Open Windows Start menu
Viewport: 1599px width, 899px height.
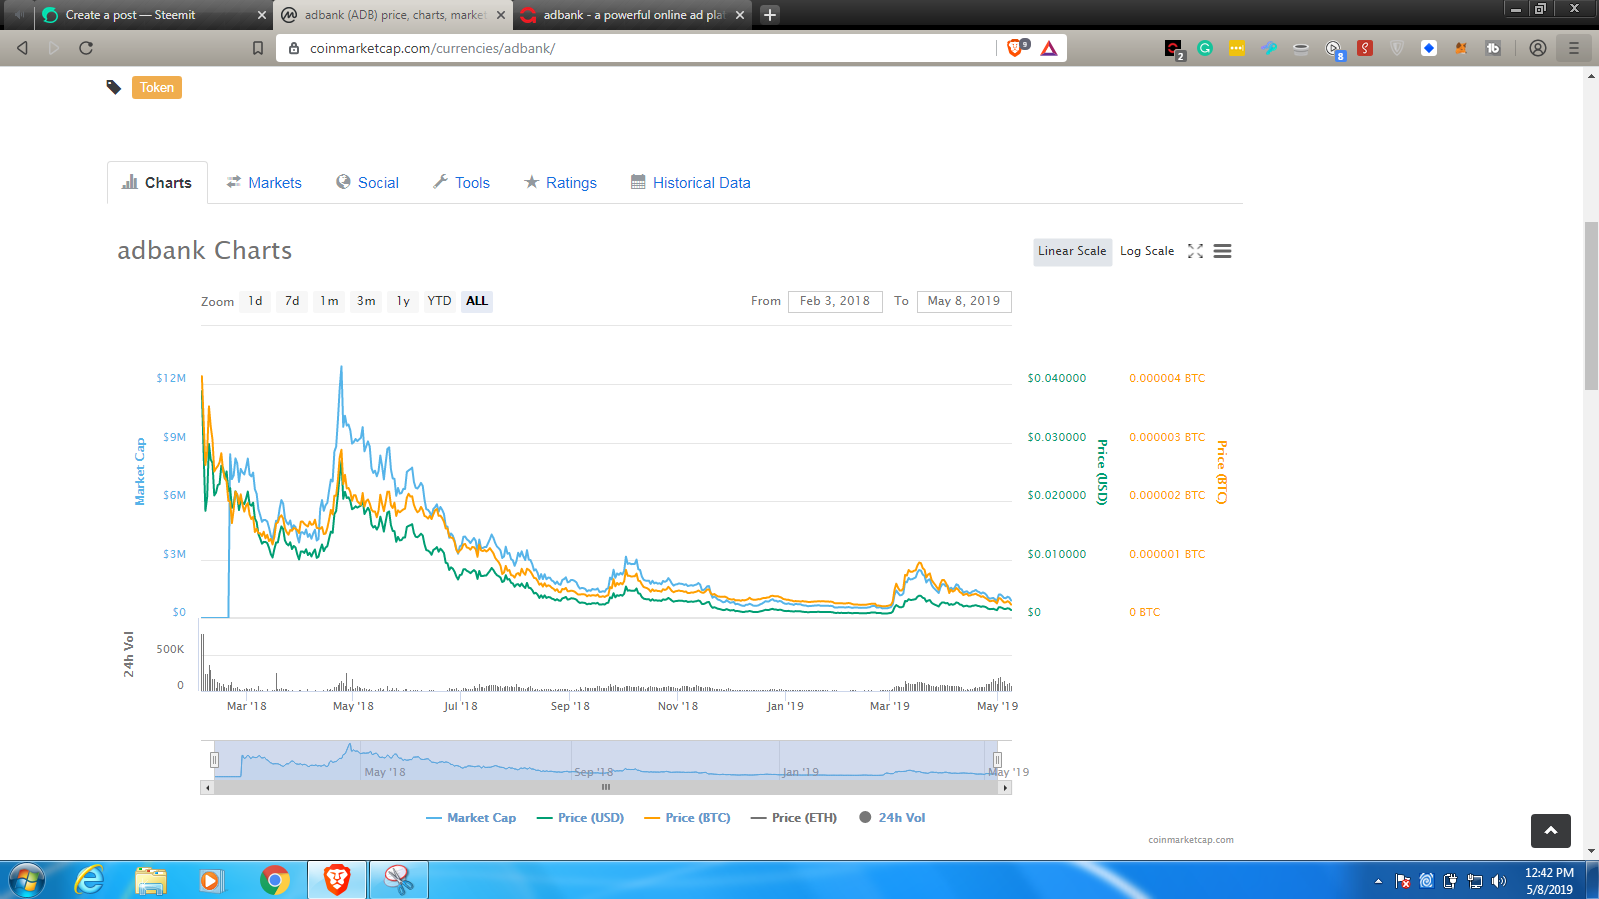(x=27, y=880)
